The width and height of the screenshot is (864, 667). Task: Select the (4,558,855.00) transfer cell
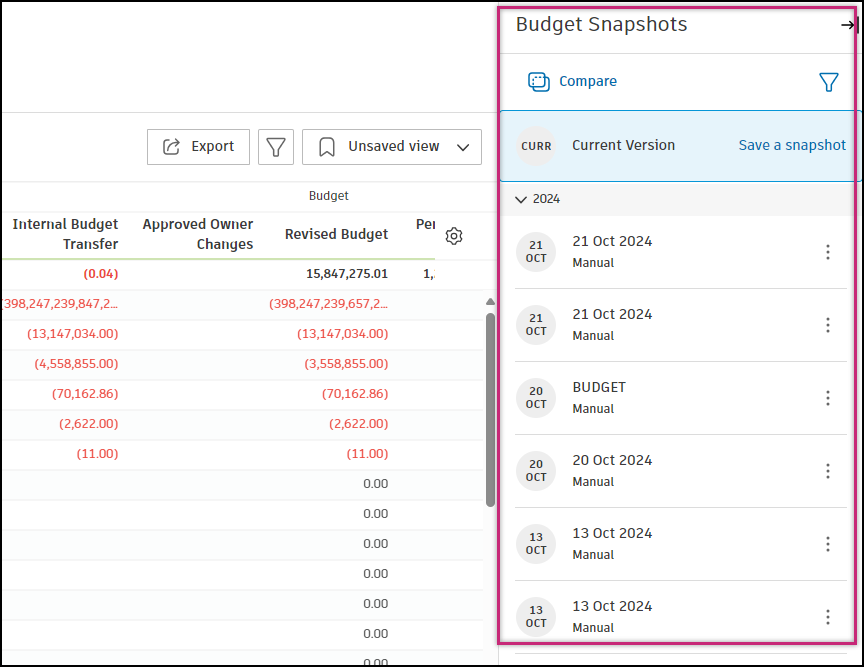point(76,364)
